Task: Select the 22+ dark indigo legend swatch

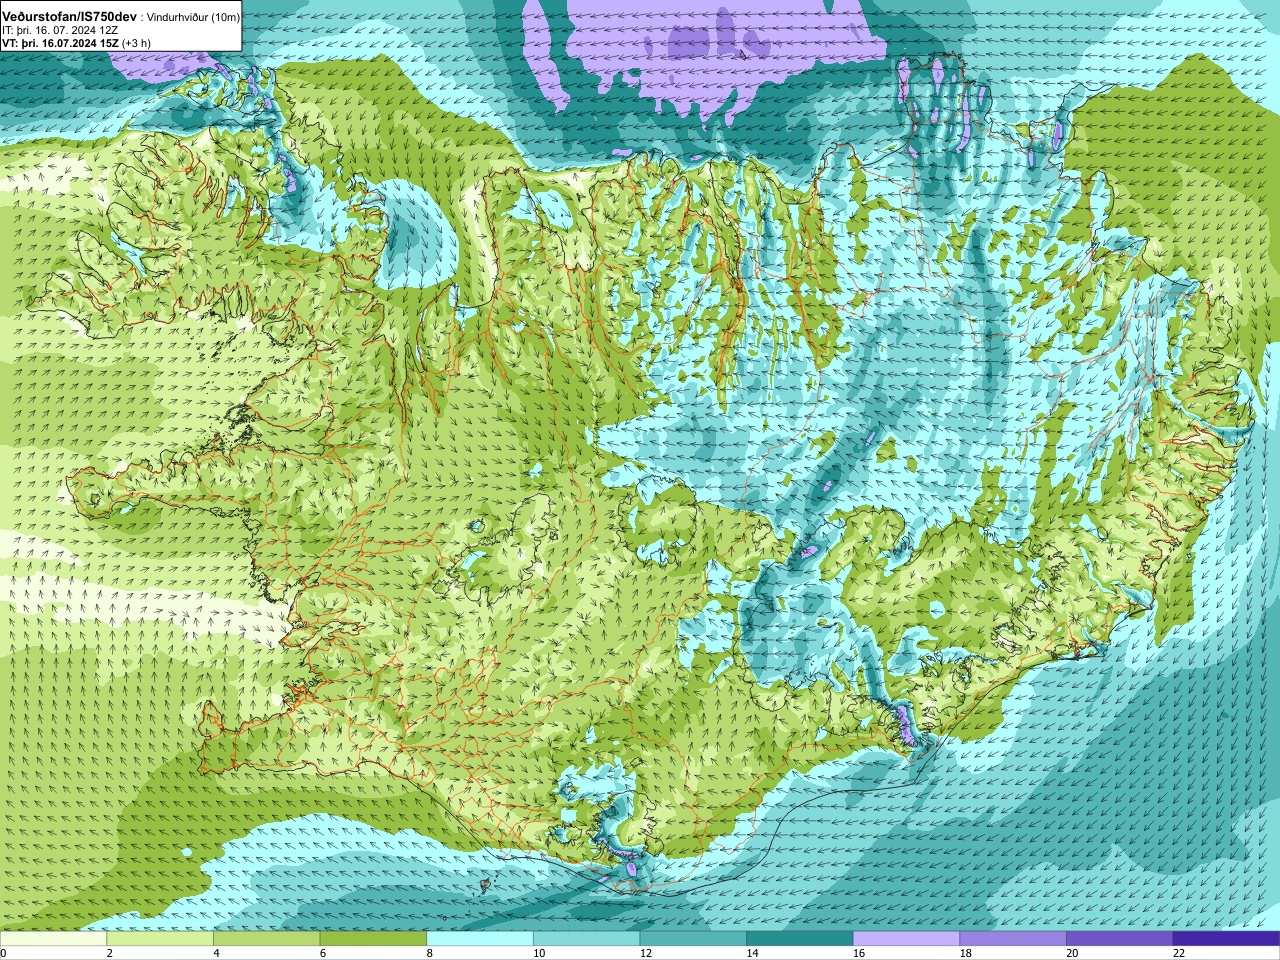Action: click(1226, 939)
